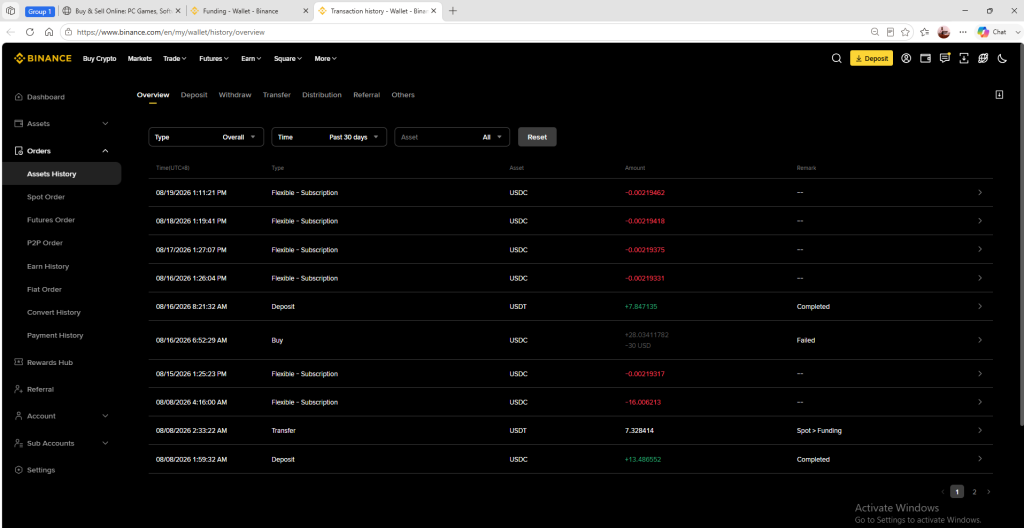Open details arrow for Transfer USDT row

tap(980, 430)
